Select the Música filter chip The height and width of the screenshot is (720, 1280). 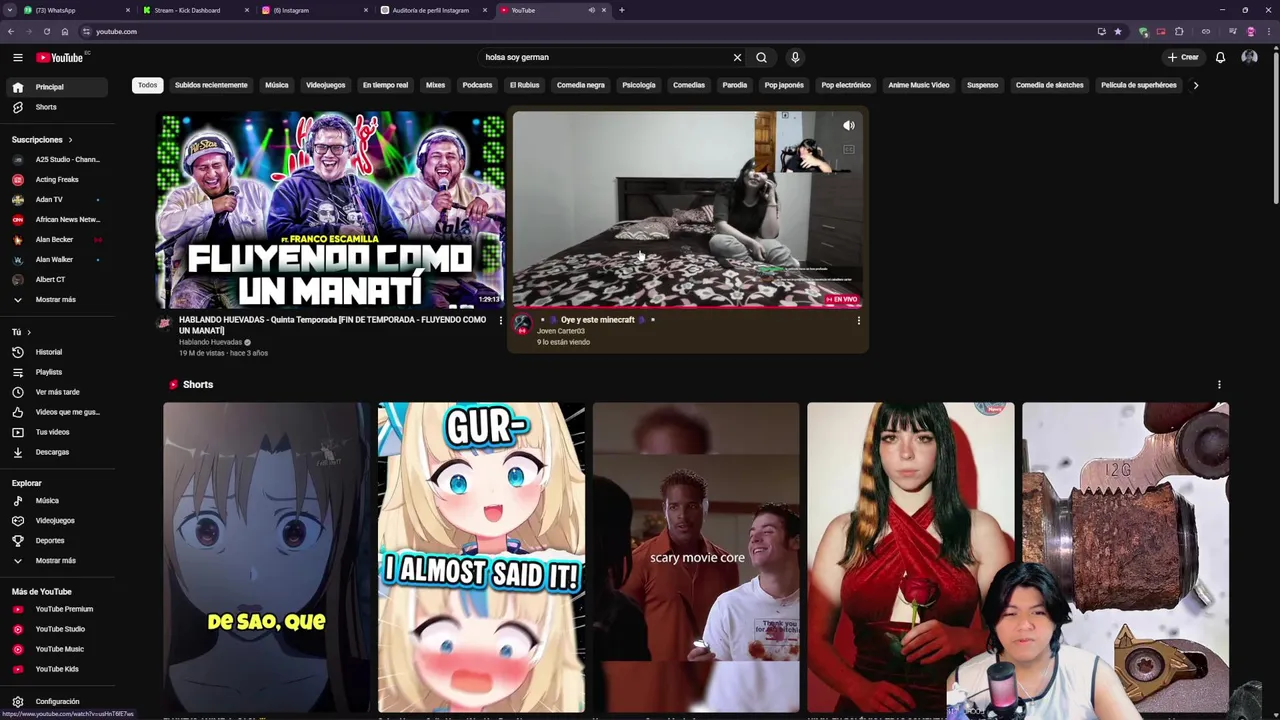click(277, 85)
